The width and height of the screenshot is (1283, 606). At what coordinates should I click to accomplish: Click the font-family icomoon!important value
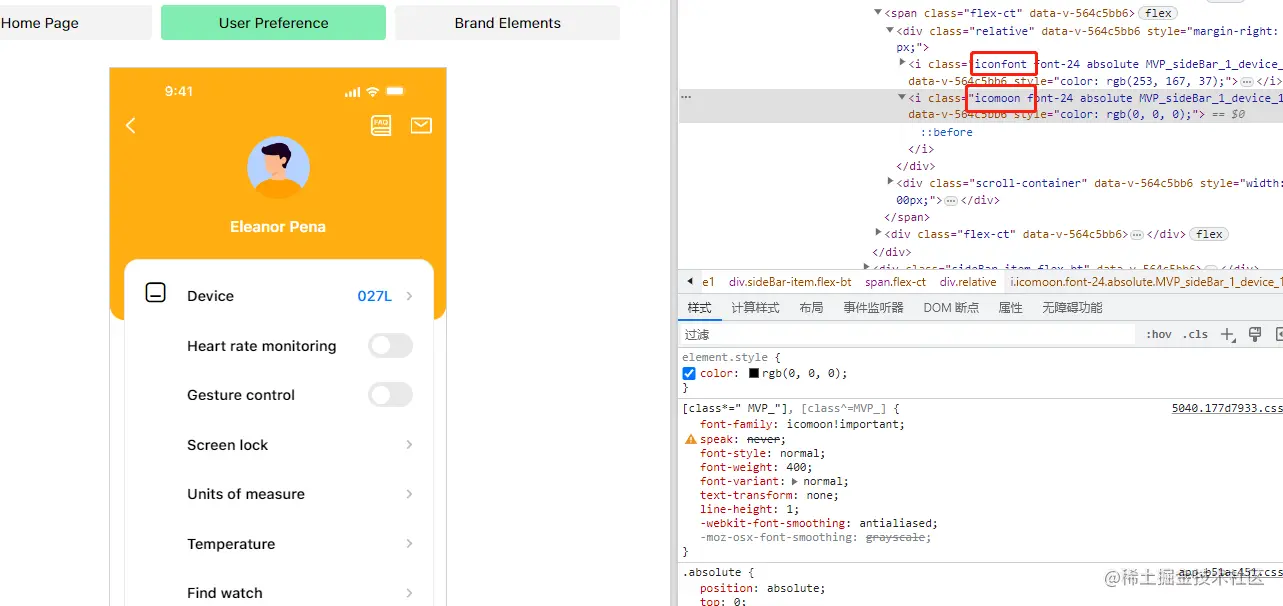point(845,424)
